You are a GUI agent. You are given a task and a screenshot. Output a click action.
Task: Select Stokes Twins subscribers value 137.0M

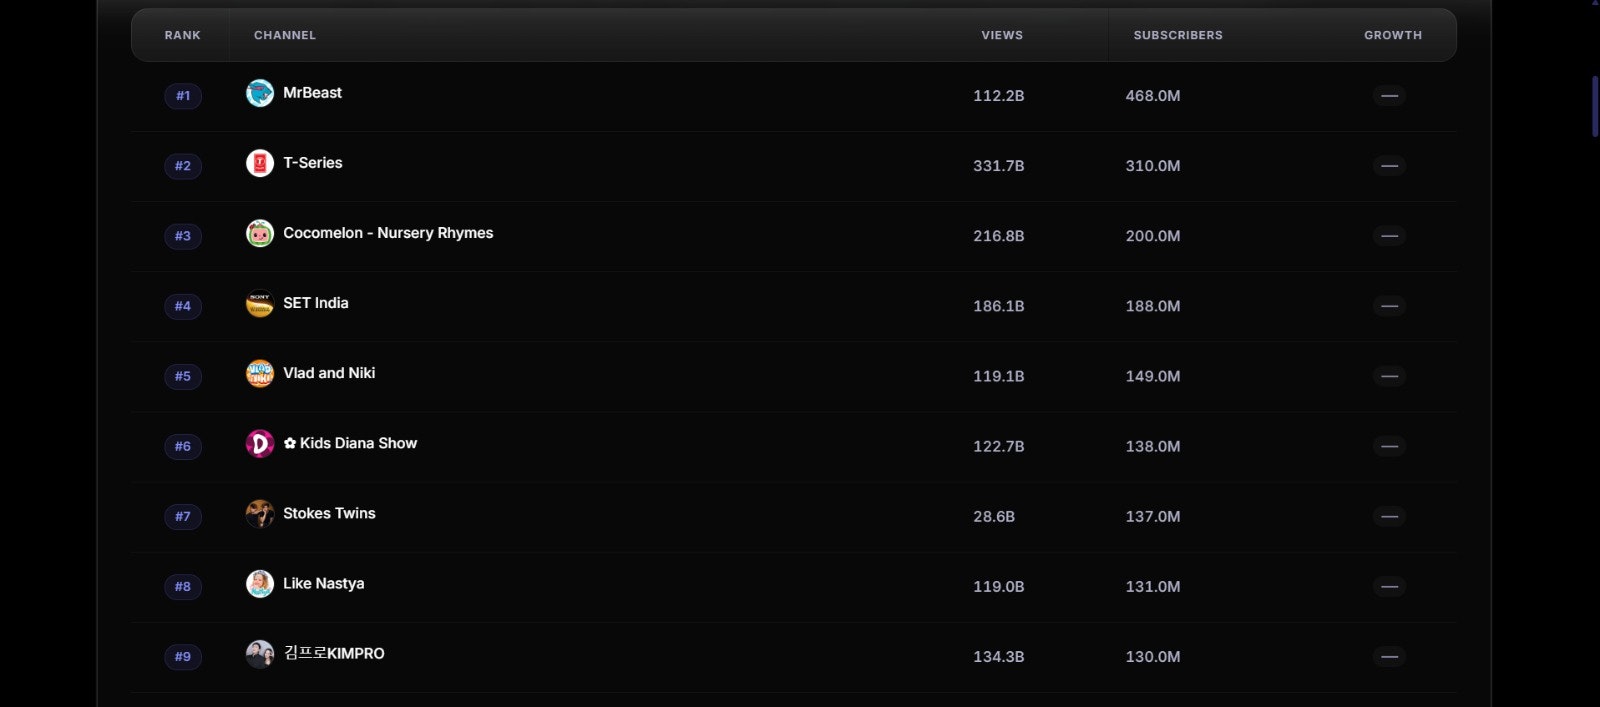pos(1153,516)
